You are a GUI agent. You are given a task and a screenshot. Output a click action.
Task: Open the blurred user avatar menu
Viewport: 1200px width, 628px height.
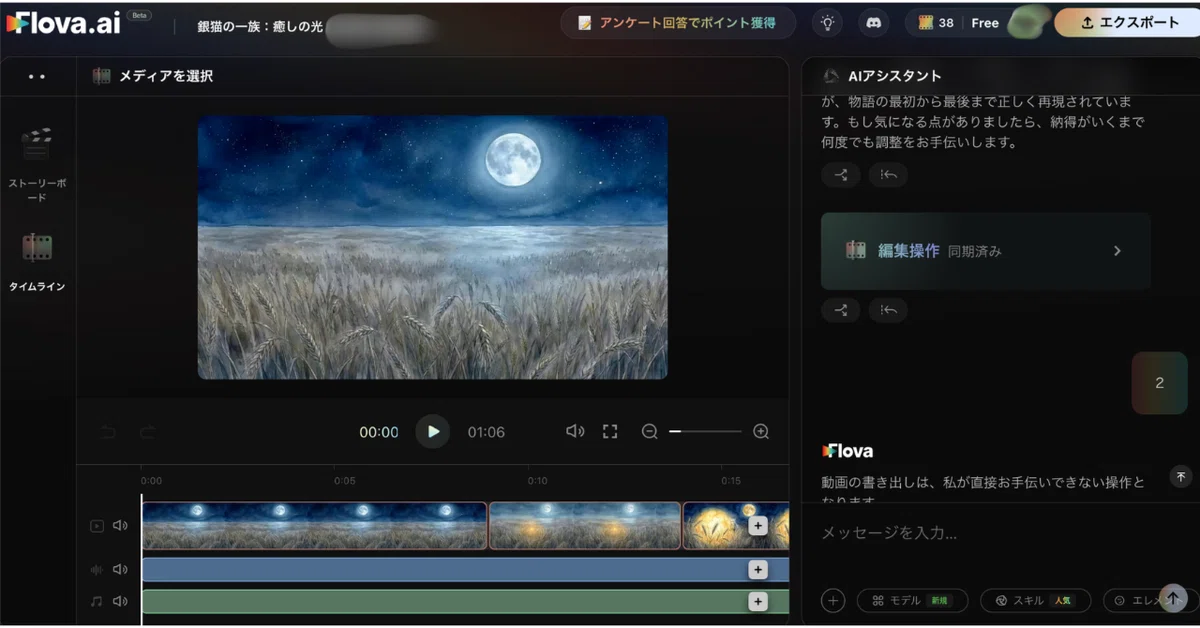pyautogui.click(x=1027, y=22)
